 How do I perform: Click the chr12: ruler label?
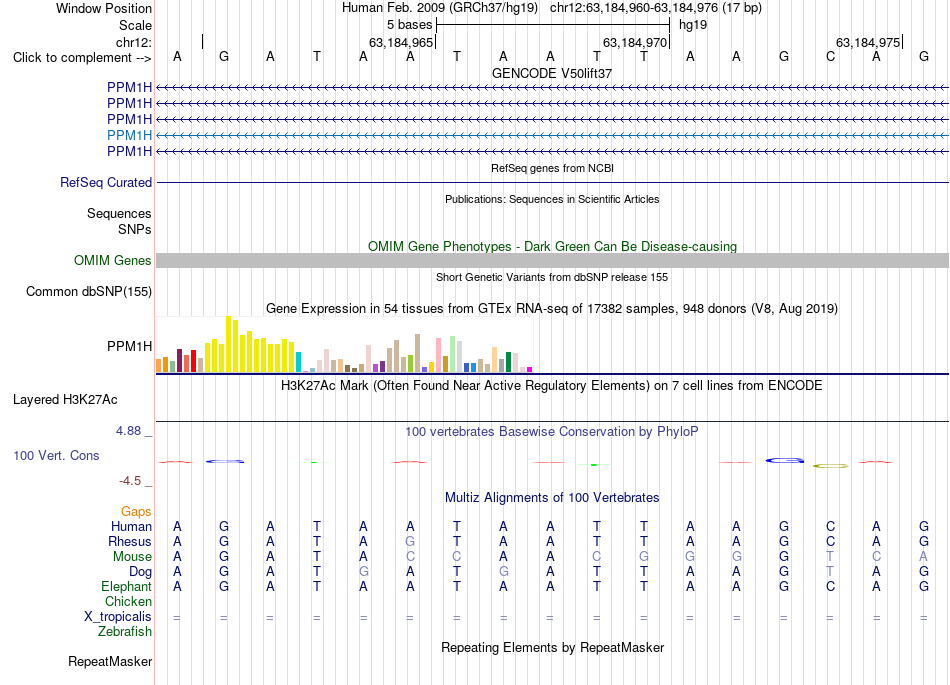pos(133,42)
